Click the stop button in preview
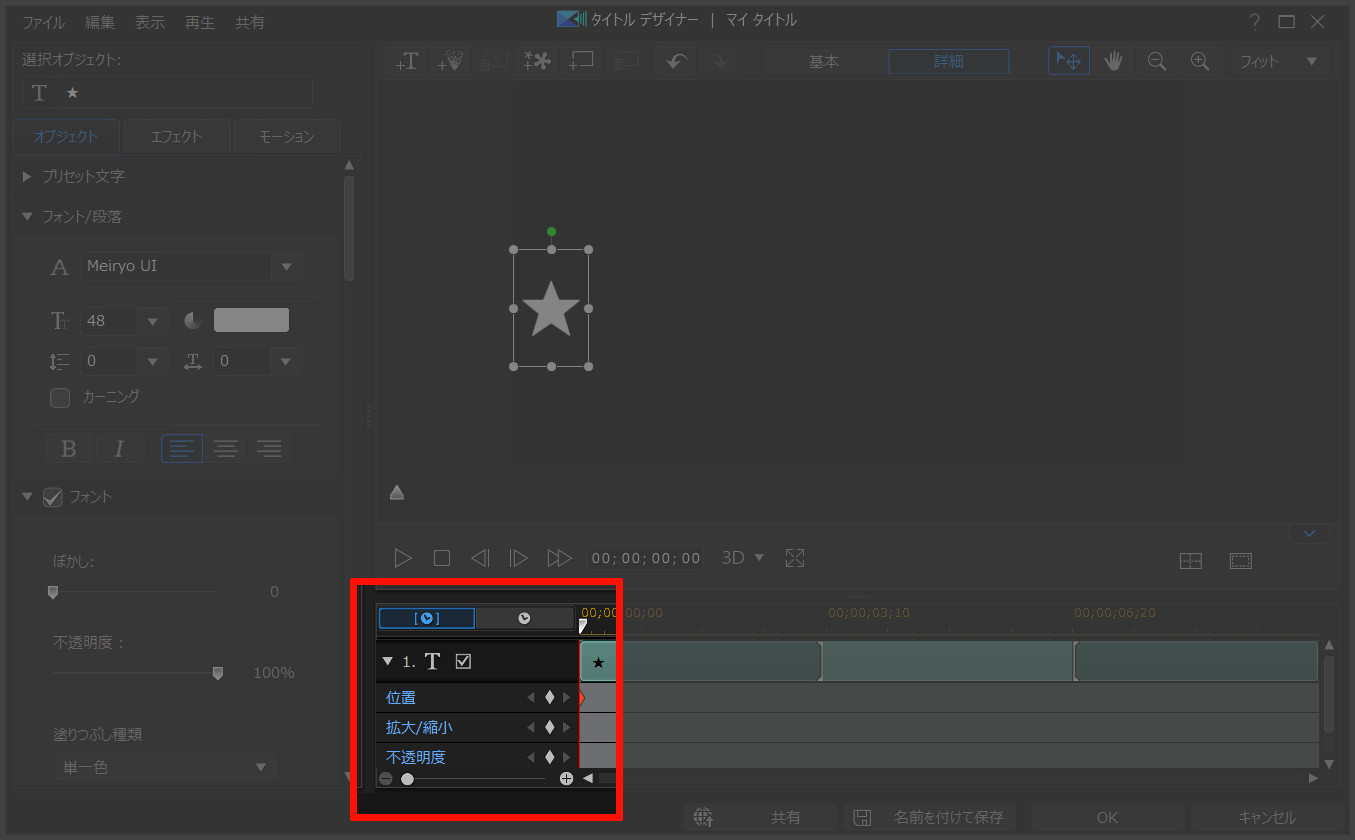This screenshot has height=840, width=1355. click(x=442, y=558)
